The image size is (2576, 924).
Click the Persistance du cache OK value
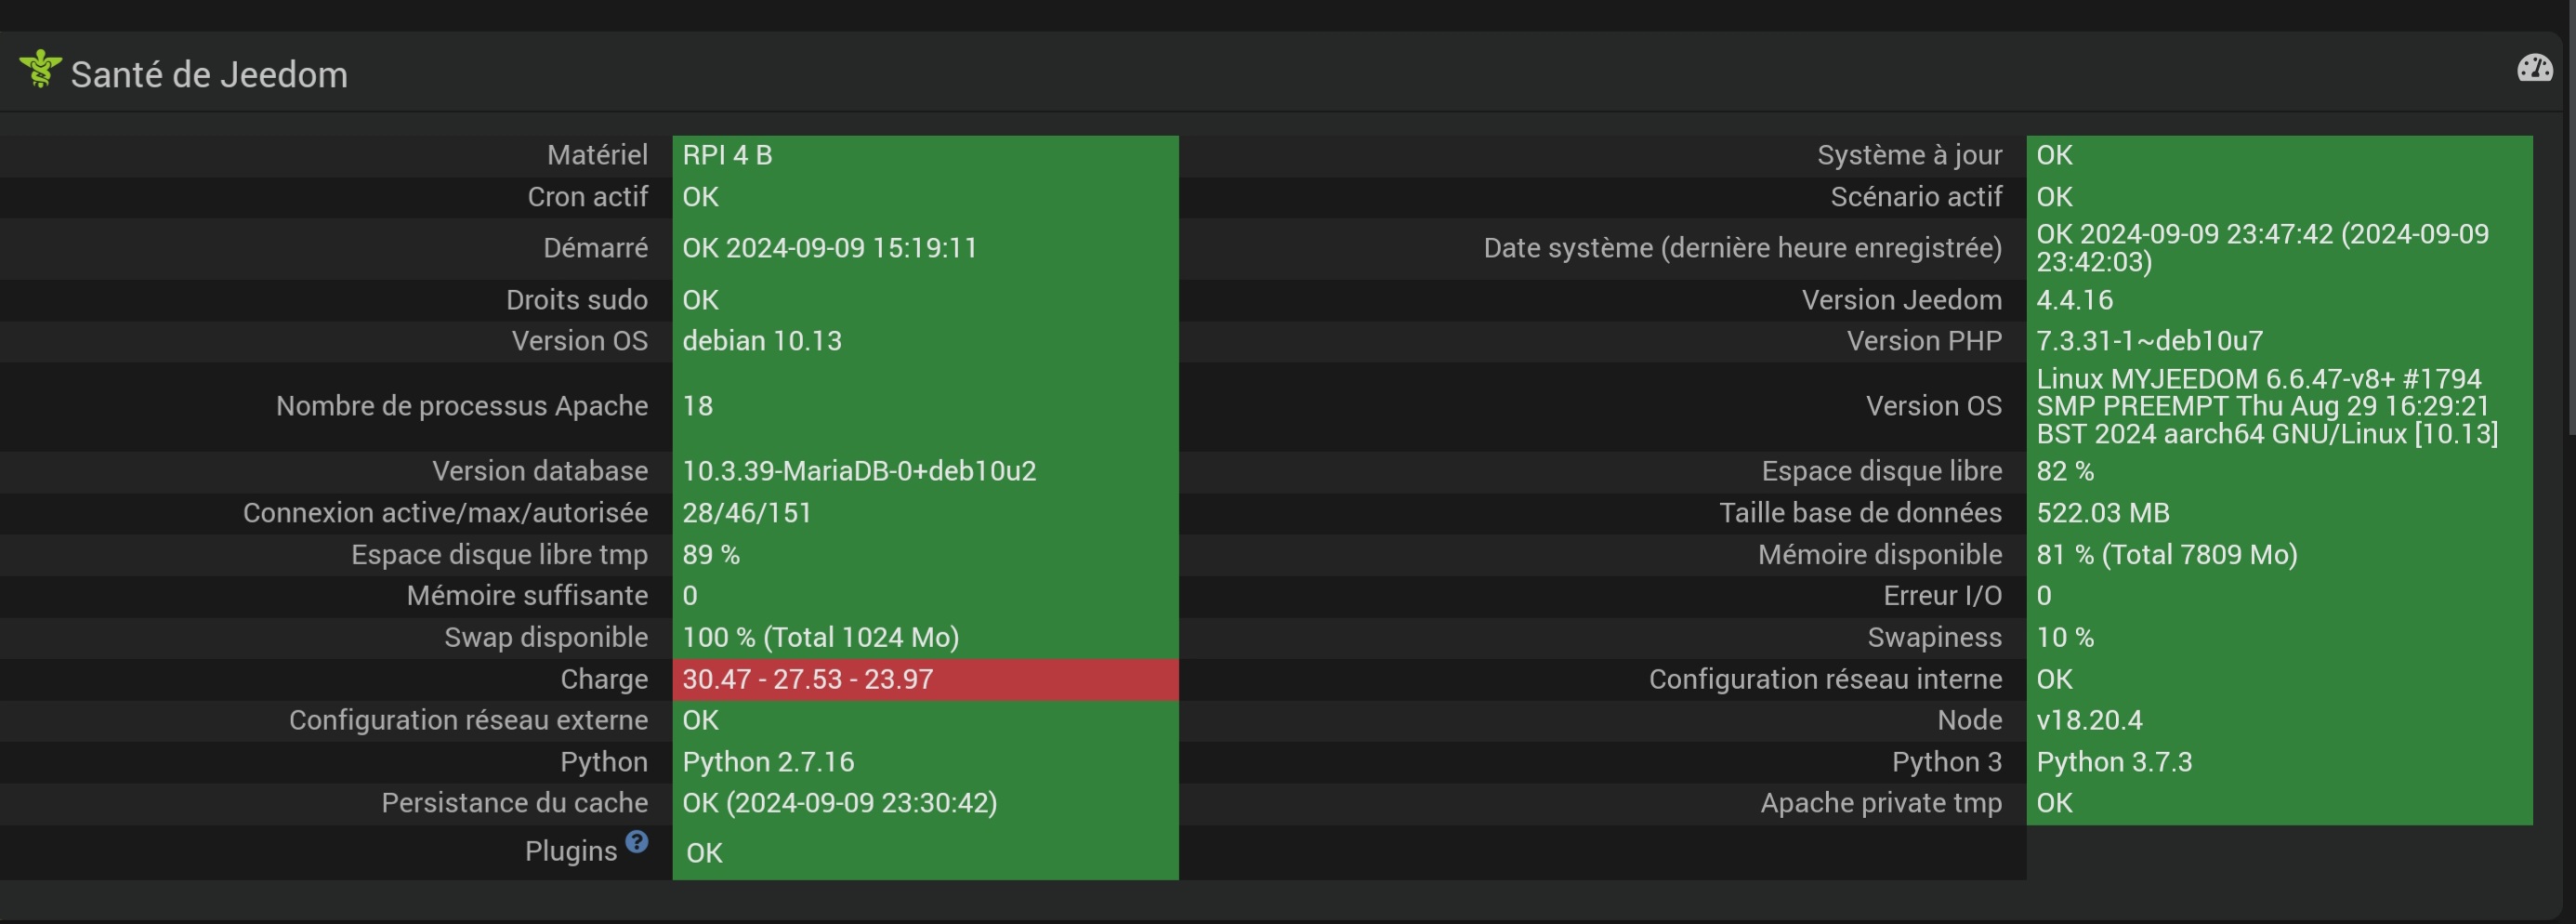[x=839, y=803]
